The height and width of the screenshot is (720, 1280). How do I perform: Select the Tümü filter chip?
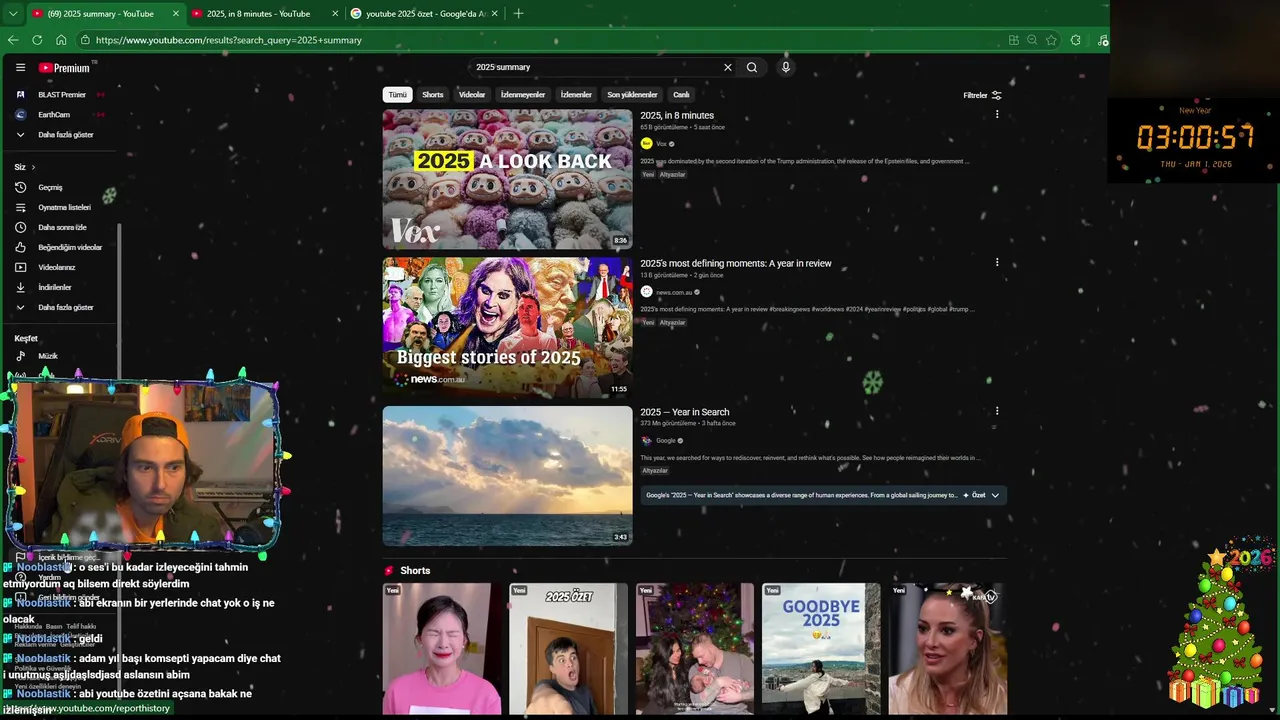coord(398,95)
